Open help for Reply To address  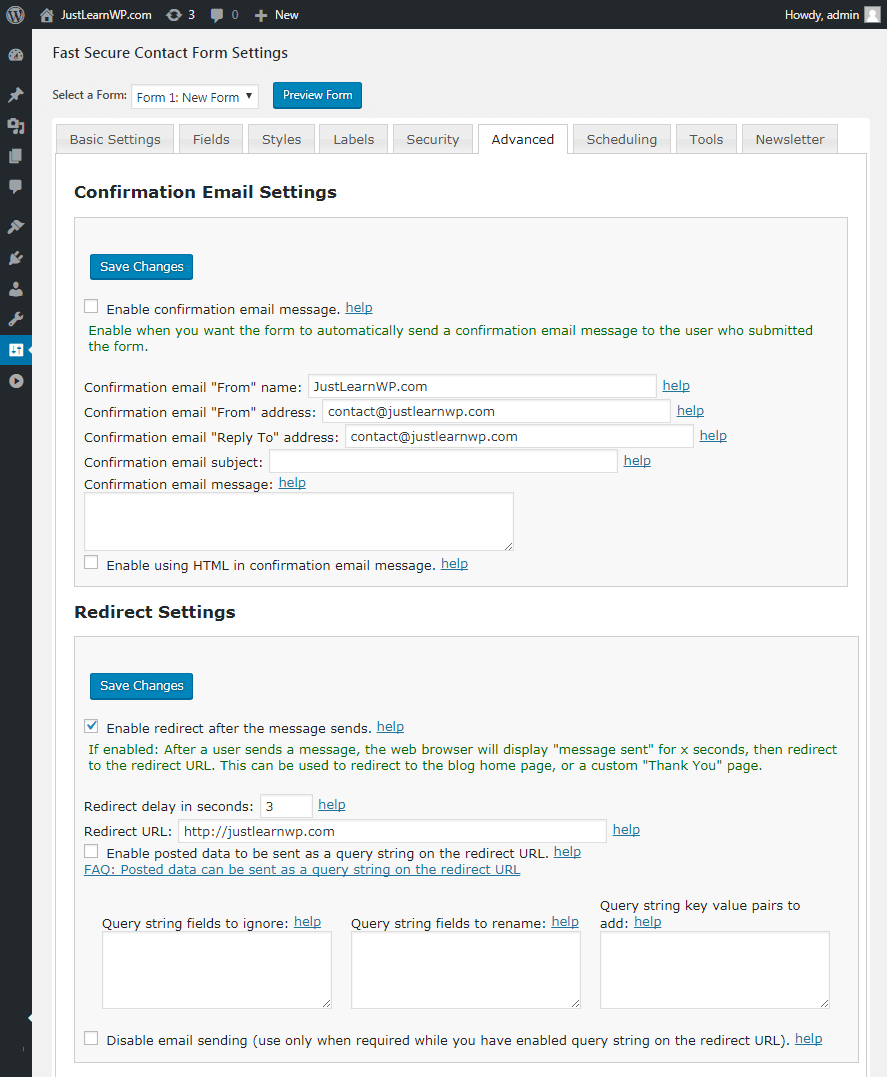pyautogui.click(x=713, y=435)
